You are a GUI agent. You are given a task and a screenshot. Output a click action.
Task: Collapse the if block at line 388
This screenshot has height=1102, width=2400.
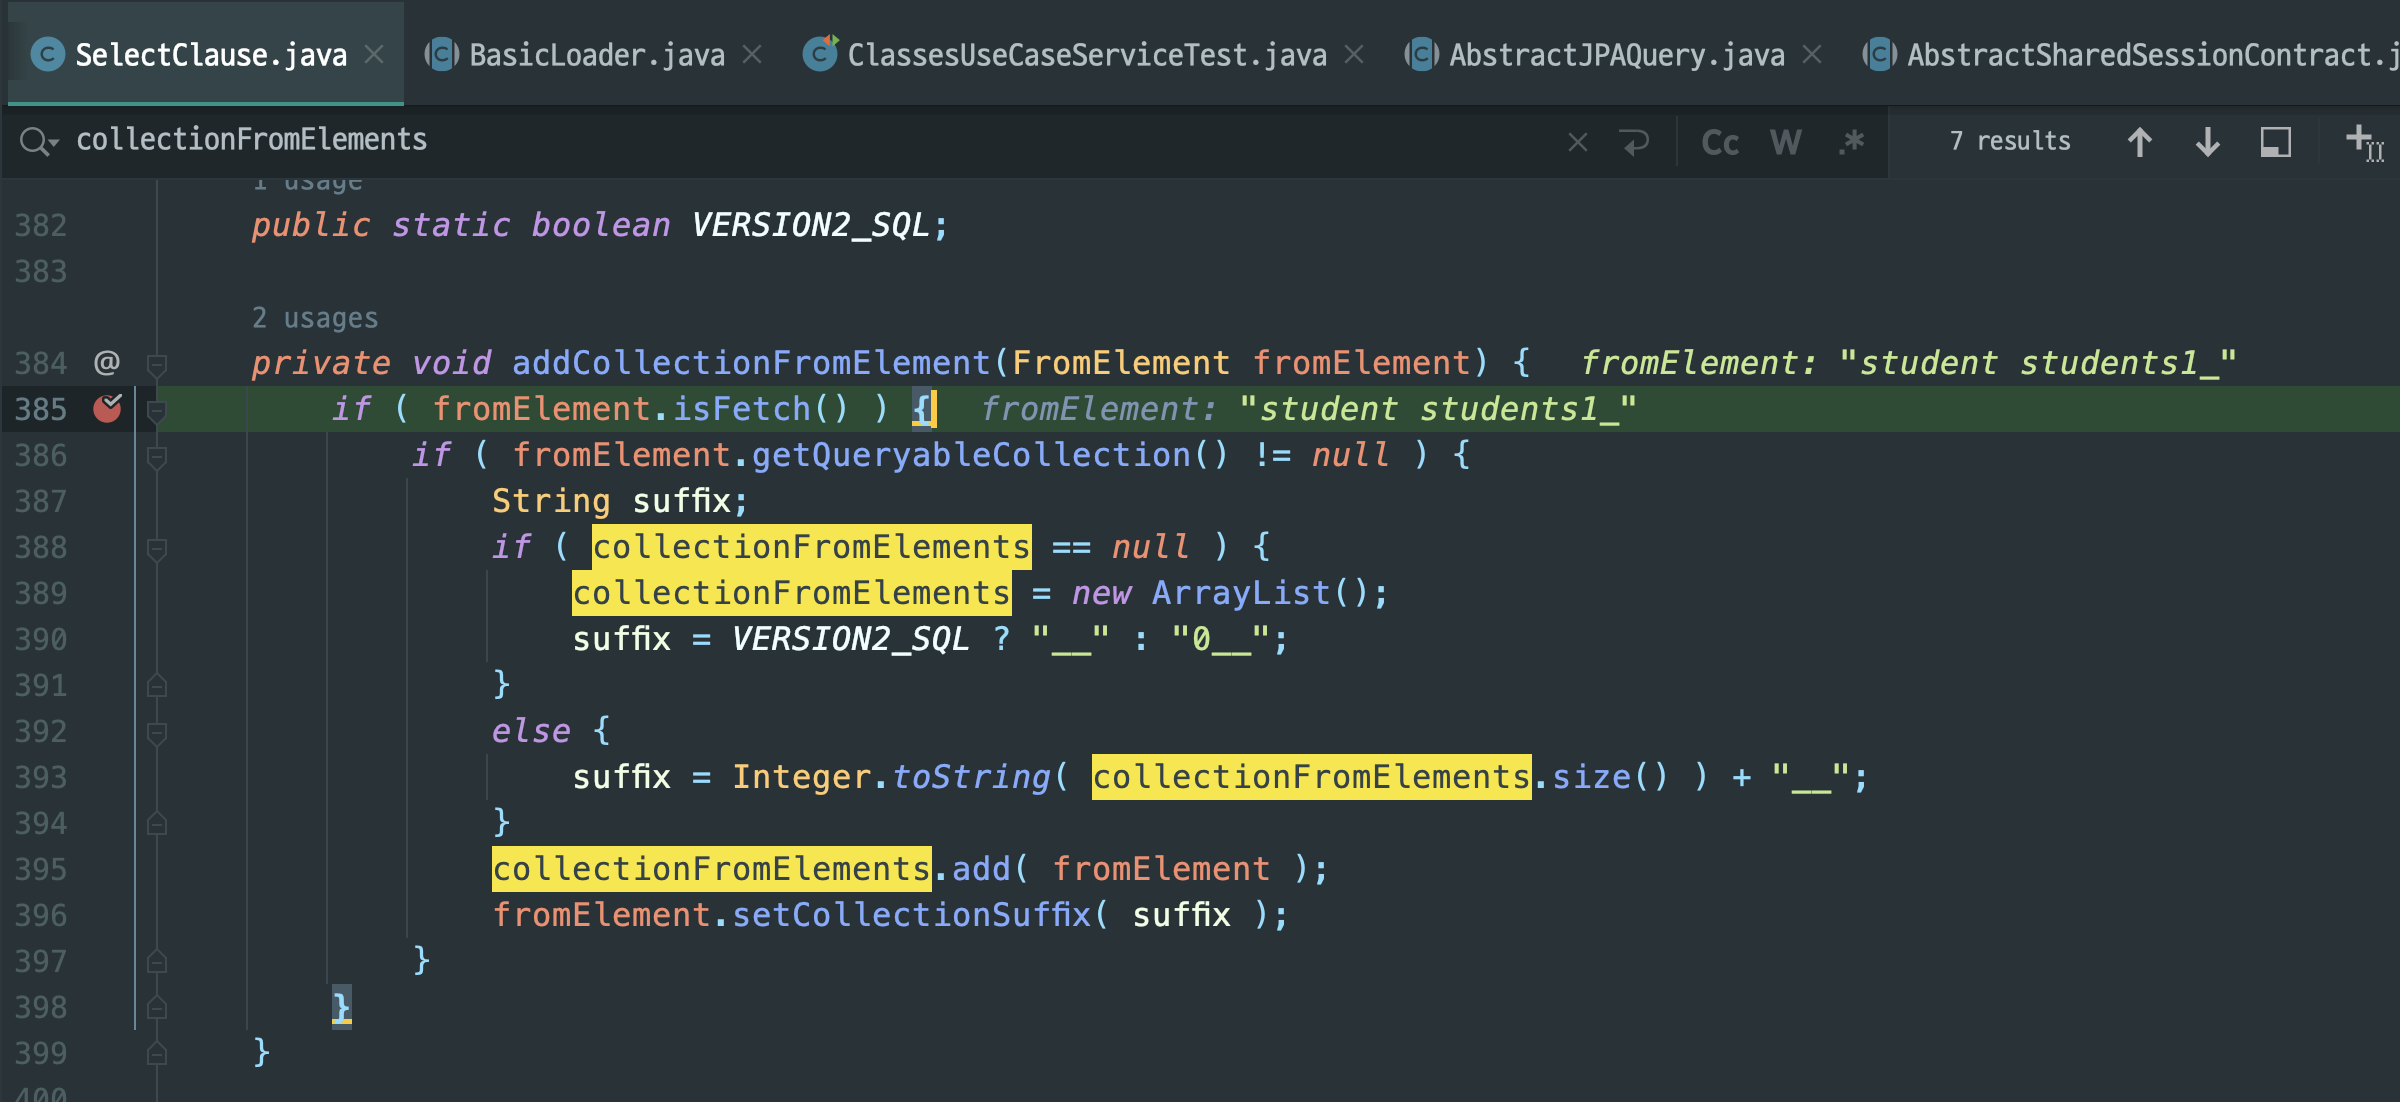pos(157,548)
